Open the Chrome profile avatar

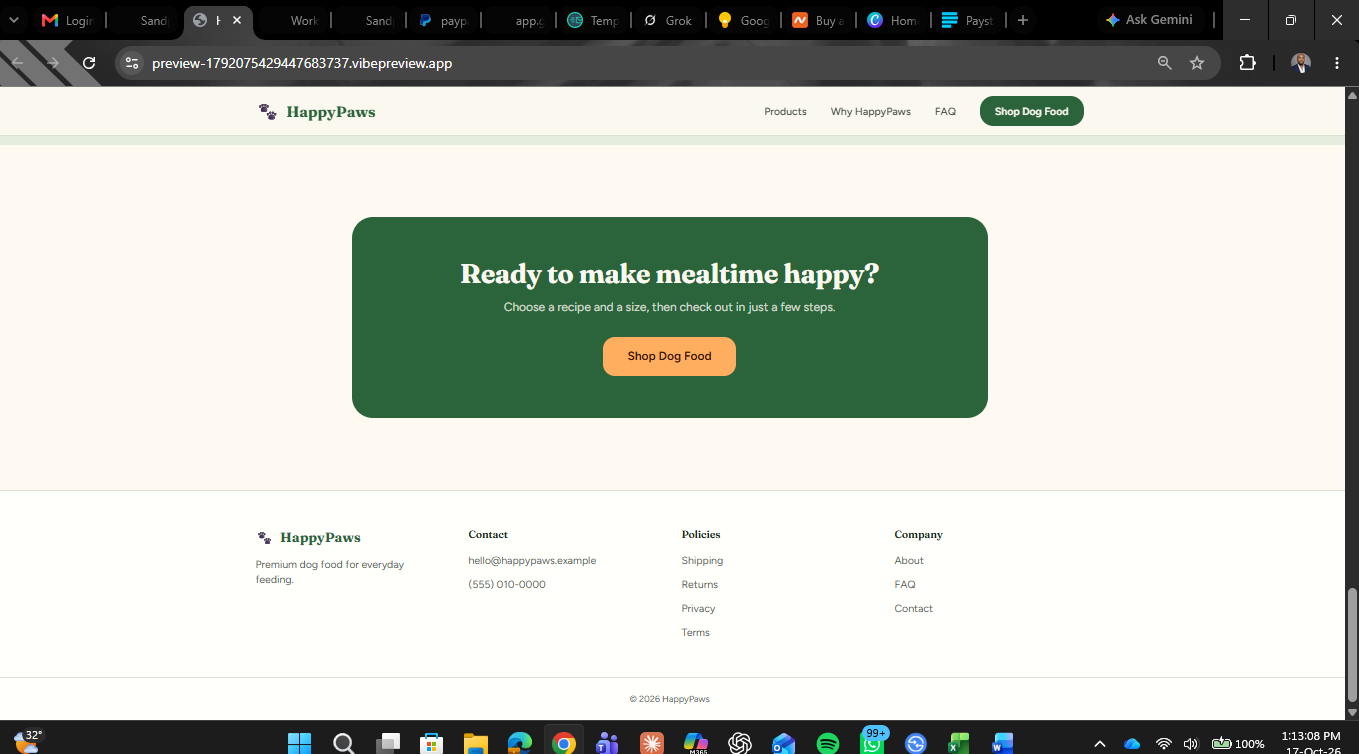click(1300, 63)
